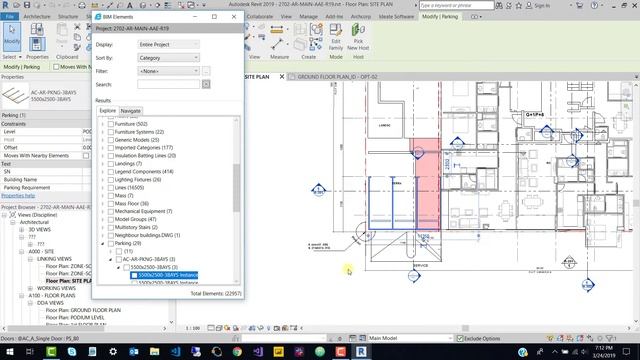Open the Sort By Category dropdown

tap(168, 58)
